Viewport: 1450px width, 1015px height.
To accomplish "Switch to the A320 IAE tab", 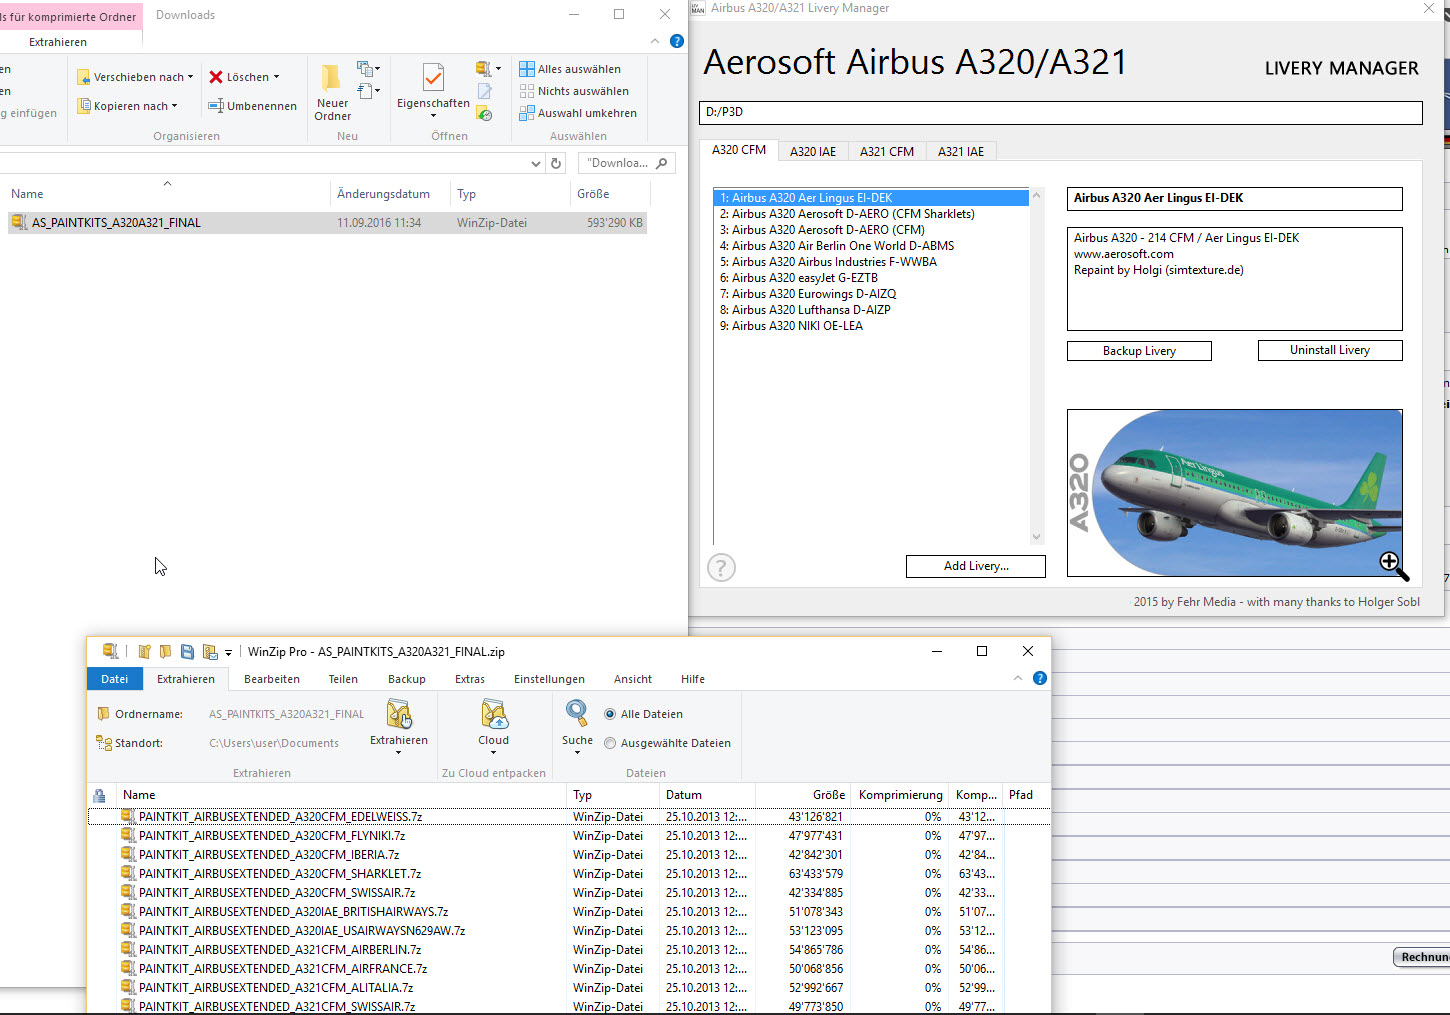I will (x=813, y=152).
